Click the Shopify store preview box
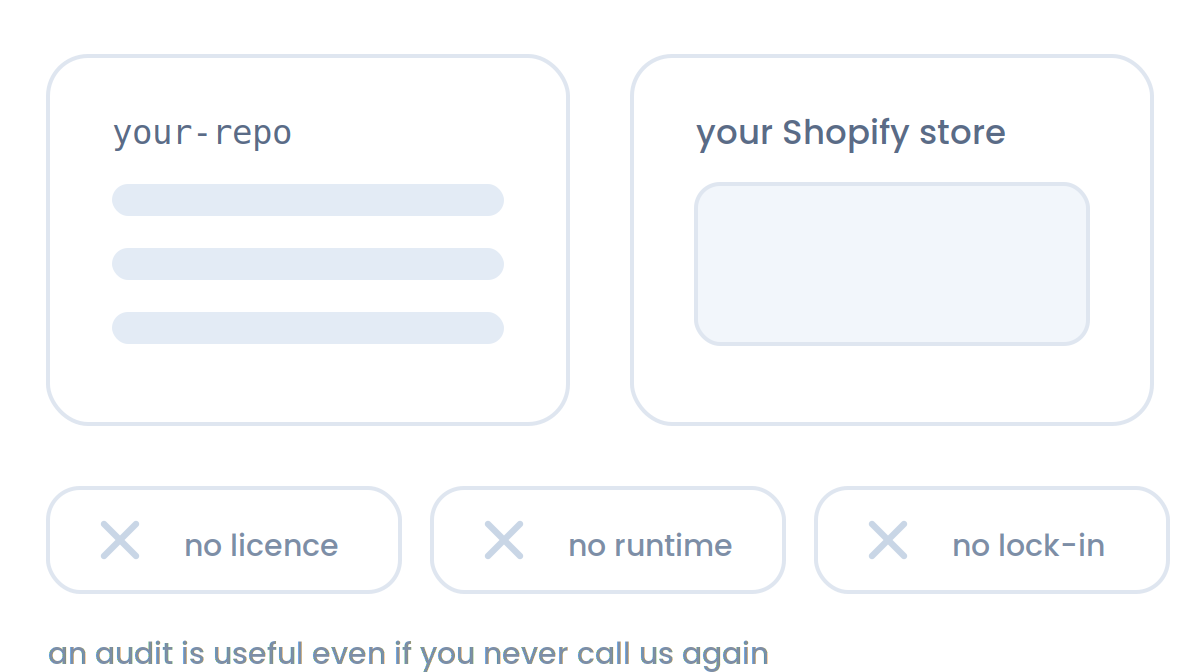Image resolution: width=1200 pixels, height=672 pixels. click(x=892, y=264)
